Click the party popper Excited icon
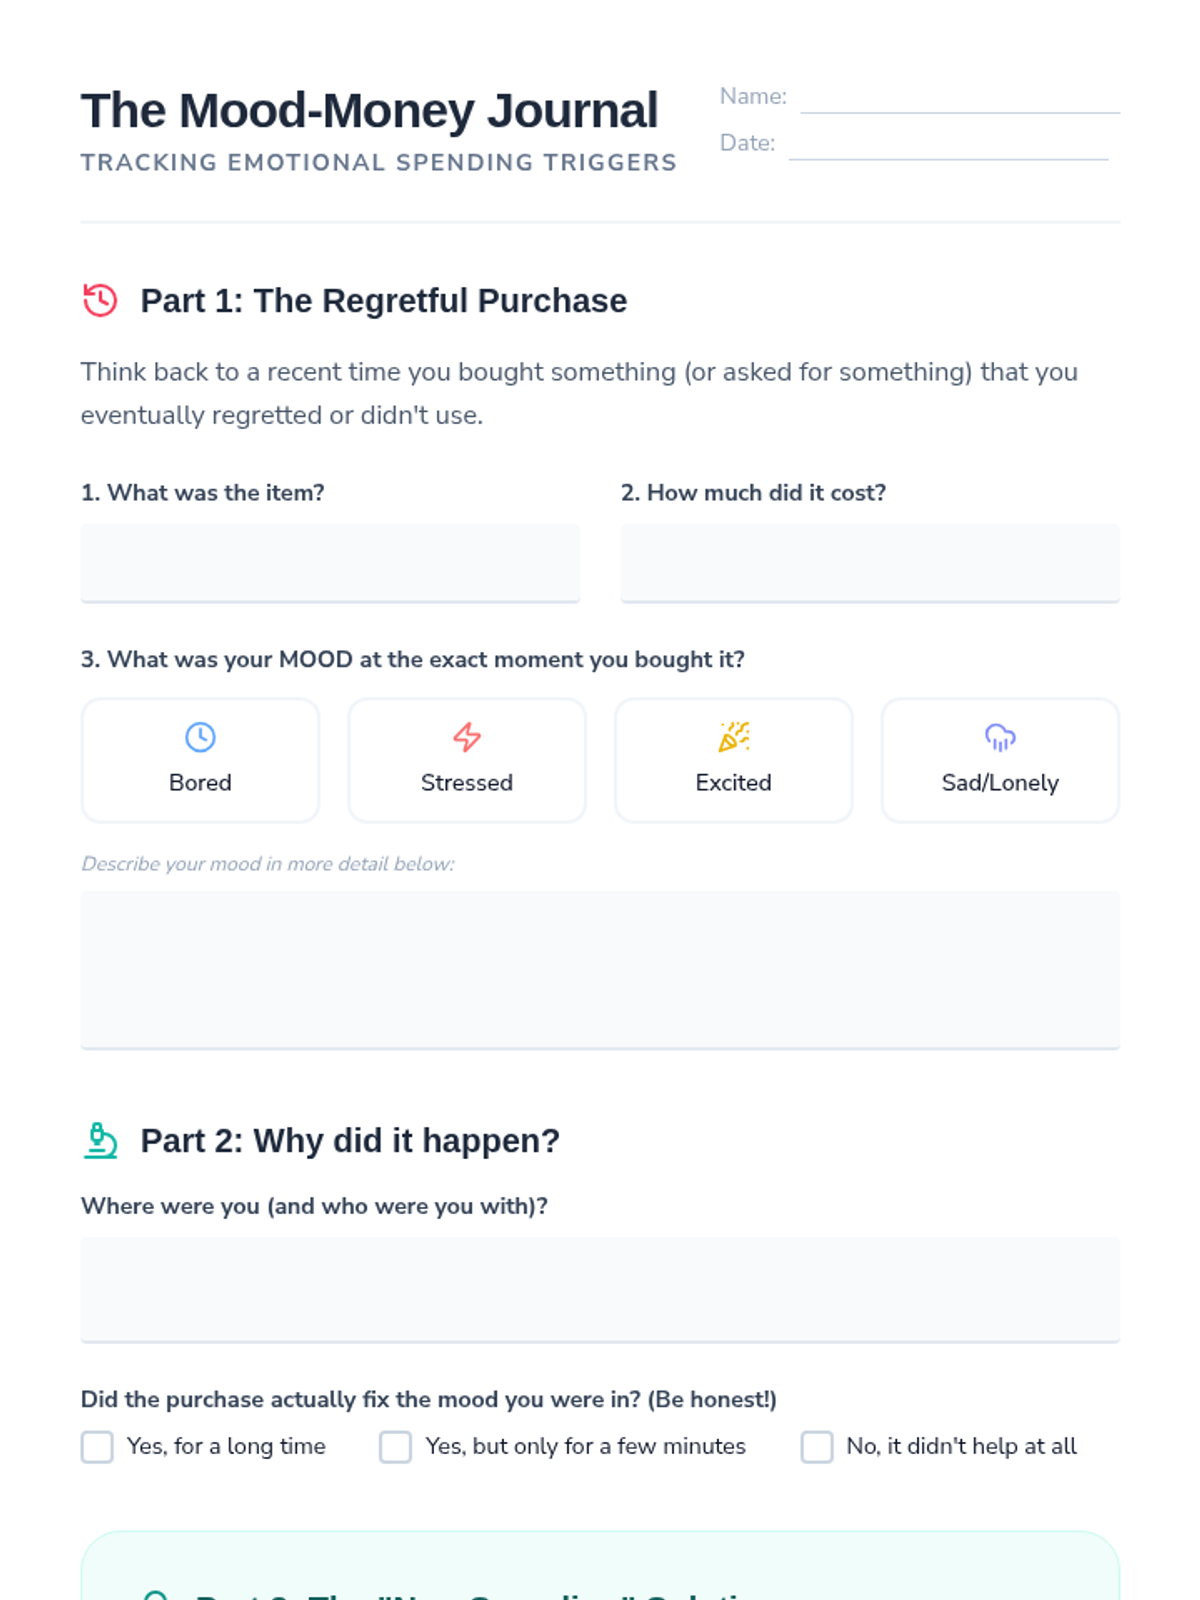 click(x=733, y=737)
